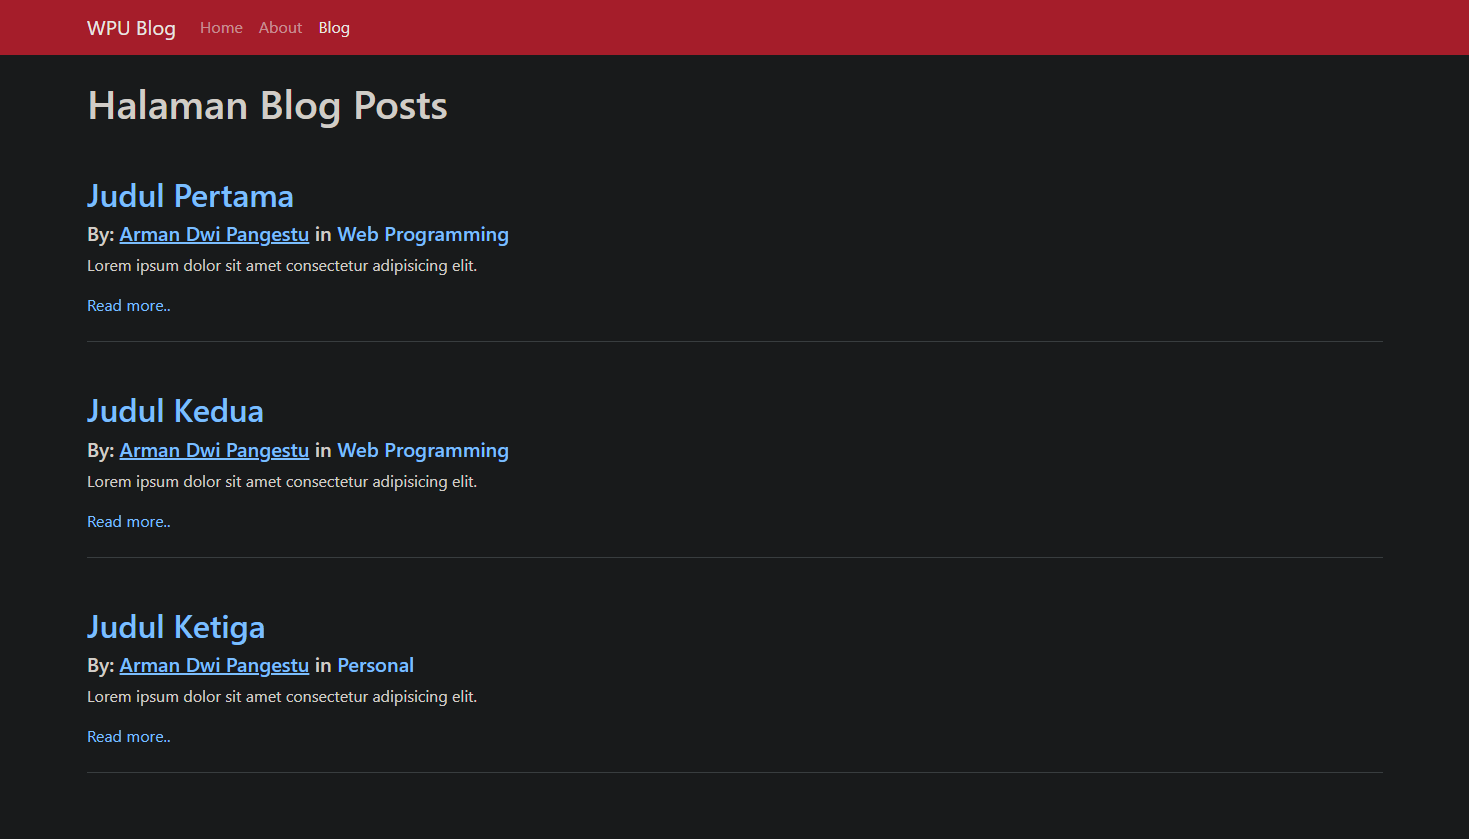Open the Web Programming category of Judul Kedua
This screenshot has height=839, width=1469.
point(423,450)
